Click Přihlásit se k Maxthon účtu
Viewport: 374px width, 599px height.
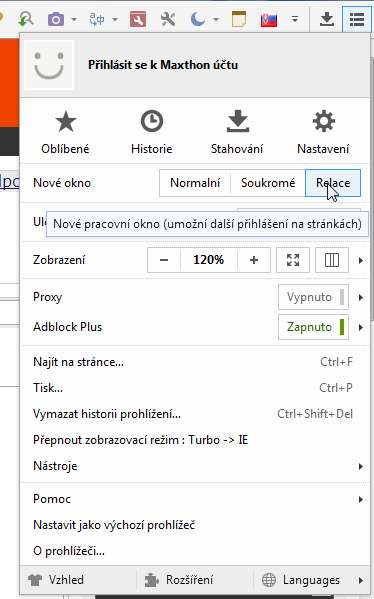coord(163,65)
